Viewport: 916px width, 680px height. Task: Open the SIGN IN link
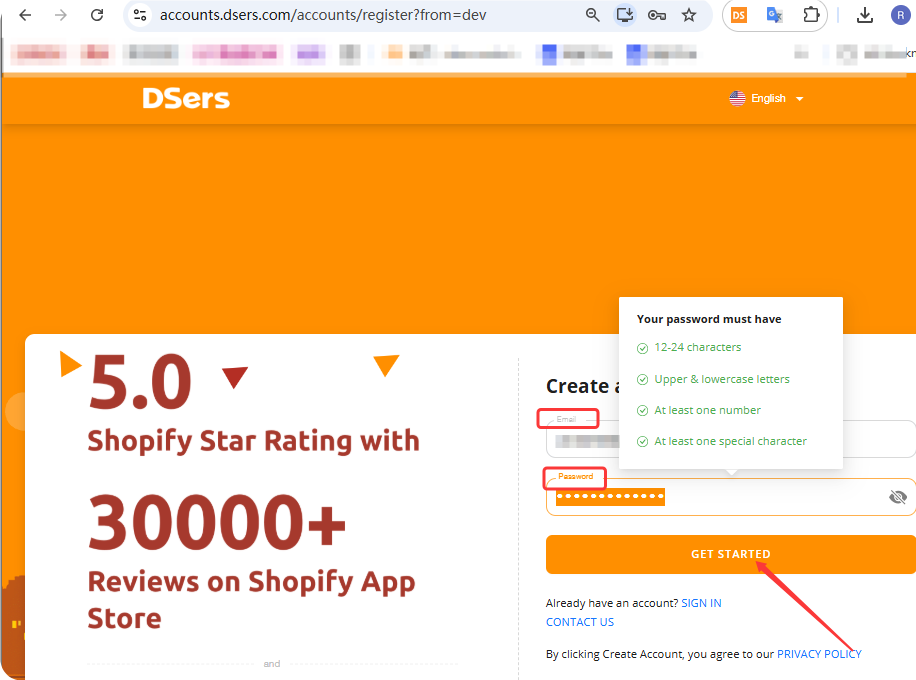tap(701, 603)
